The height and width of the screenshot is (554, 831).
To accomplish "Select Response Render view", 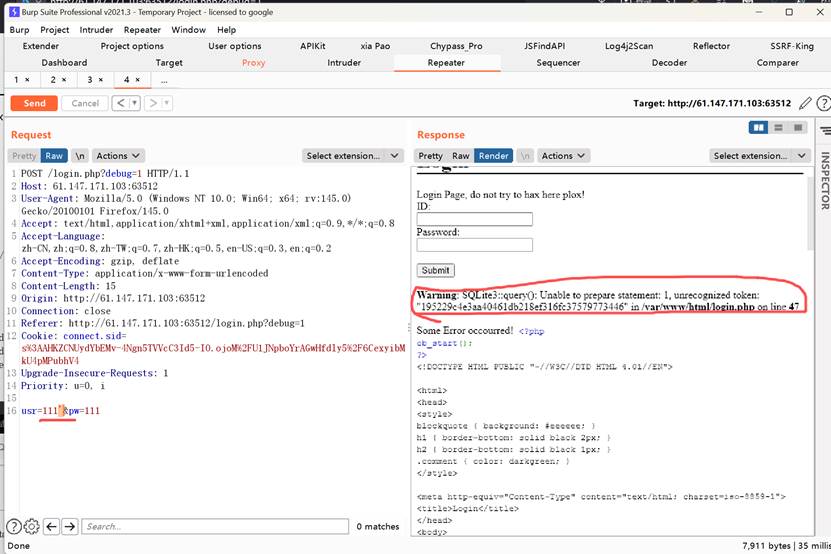I will click(493, 155).
